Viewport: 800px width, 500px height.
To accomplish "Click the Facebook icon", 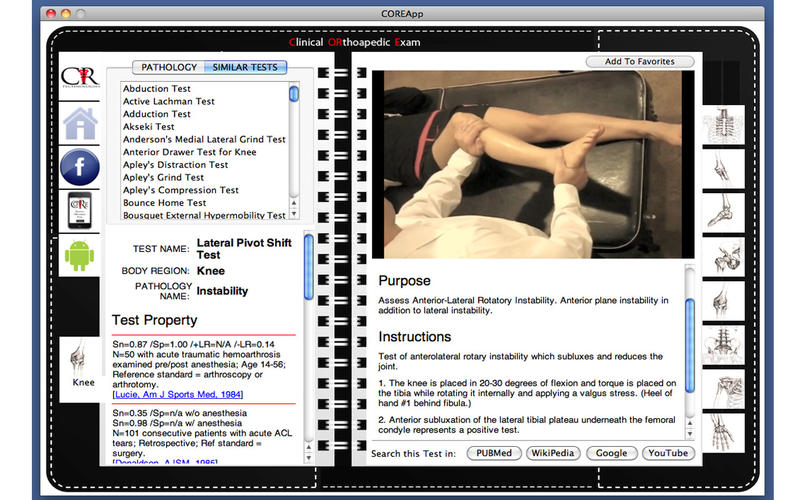I will [x=80, y=167].
